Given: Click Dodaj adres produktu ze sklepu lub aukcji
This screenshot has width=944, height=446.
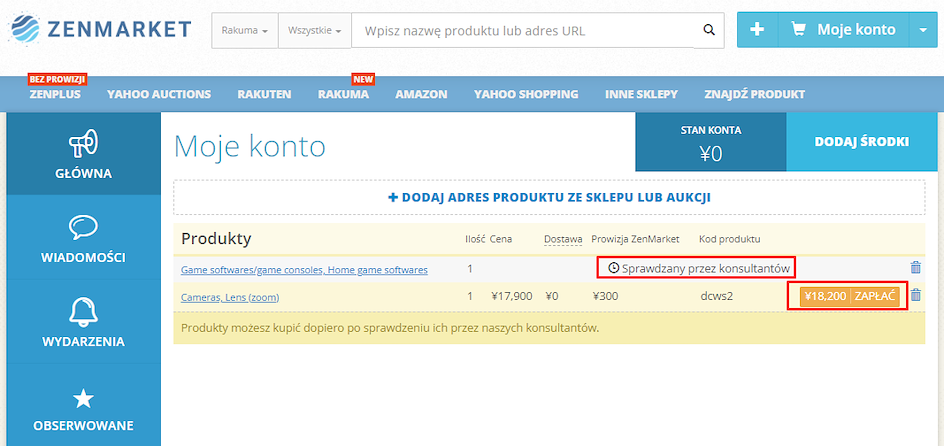Looking at the screenshot, I should 550,197.
